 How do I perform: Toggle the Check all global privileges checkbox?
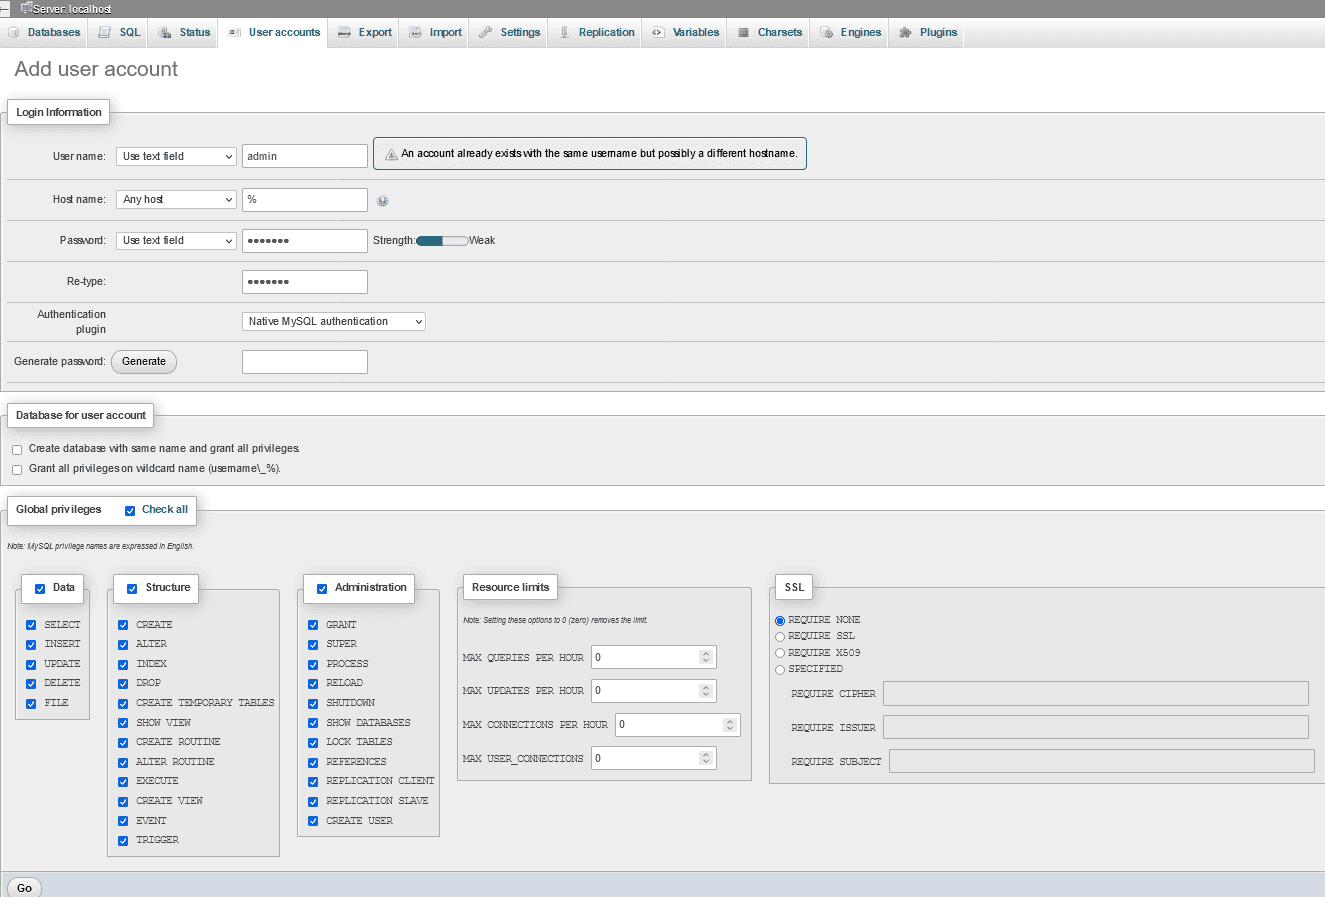point(130,511)
